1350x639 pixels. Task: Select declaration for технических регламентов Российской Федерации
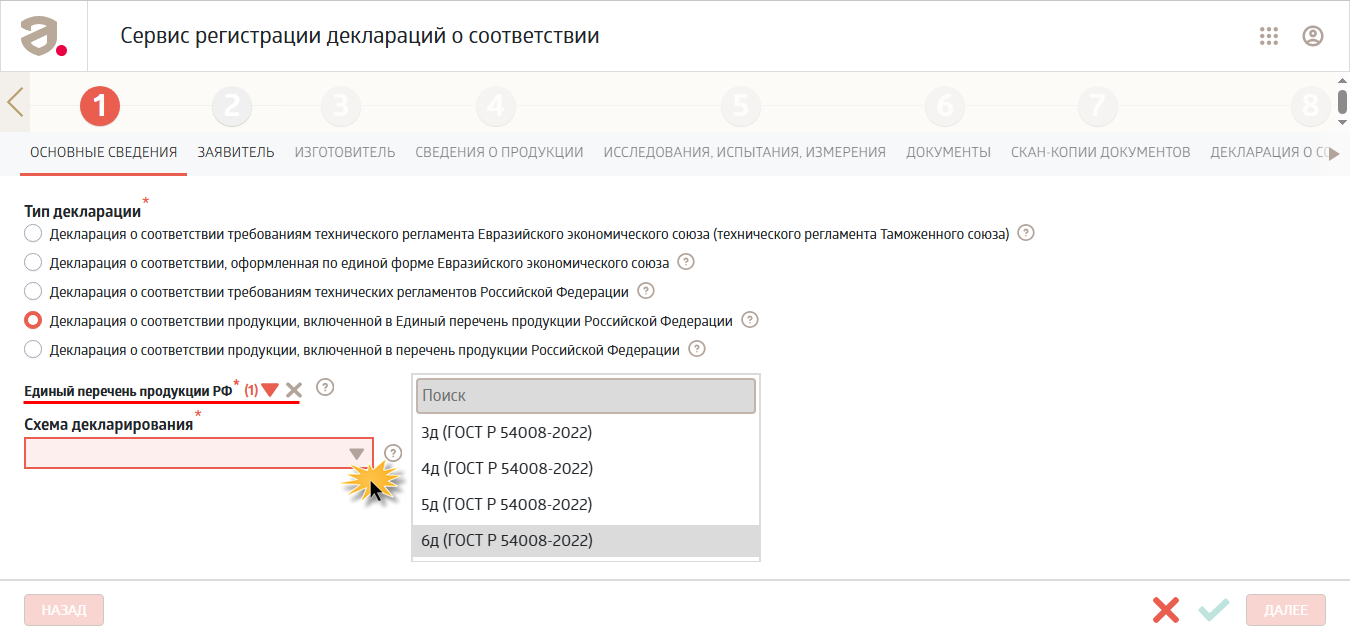[33, 291]
